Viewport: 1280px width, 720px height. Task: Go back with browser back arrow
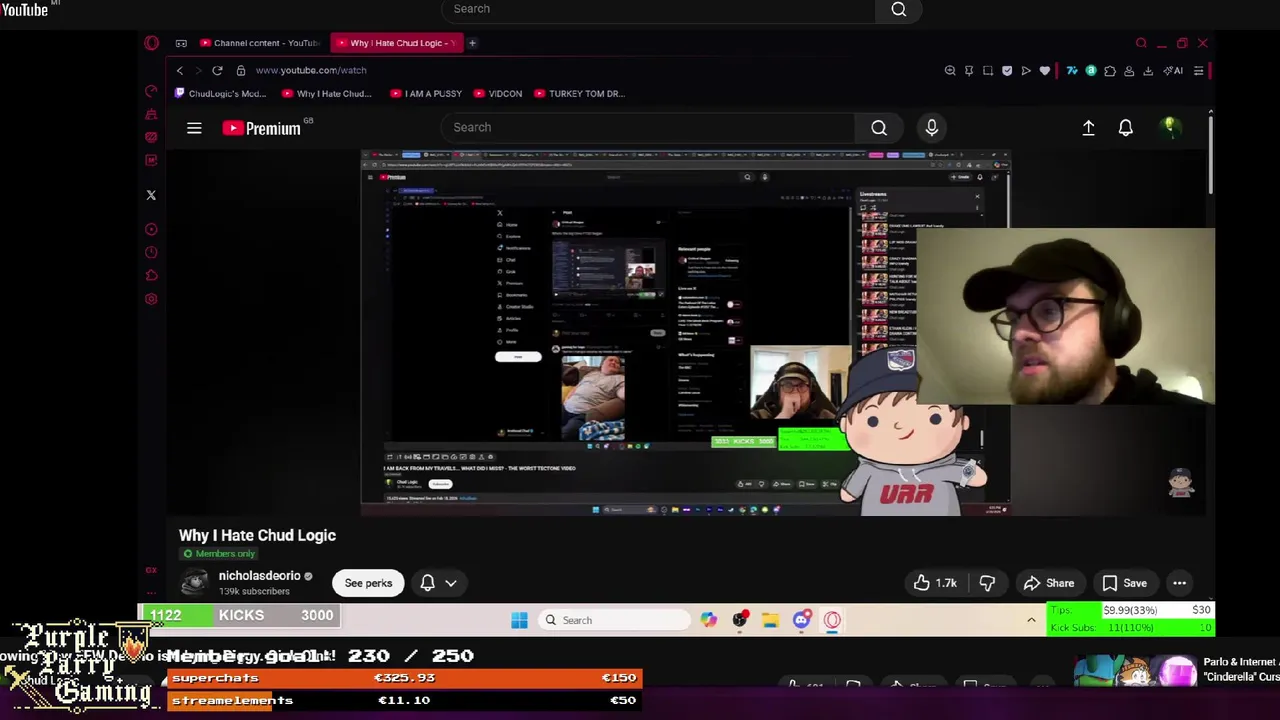click(180, 70)
